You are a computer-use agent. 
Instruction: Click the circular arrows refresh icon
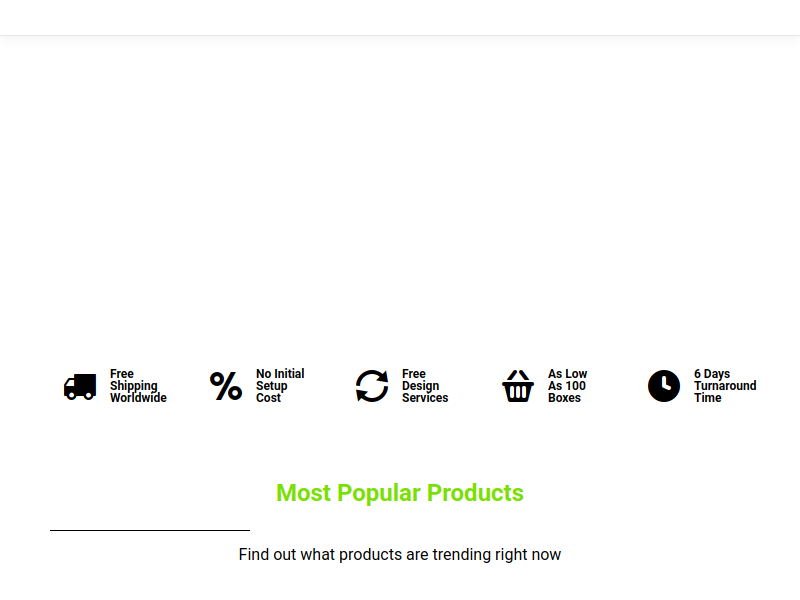[x=372, y=386]
